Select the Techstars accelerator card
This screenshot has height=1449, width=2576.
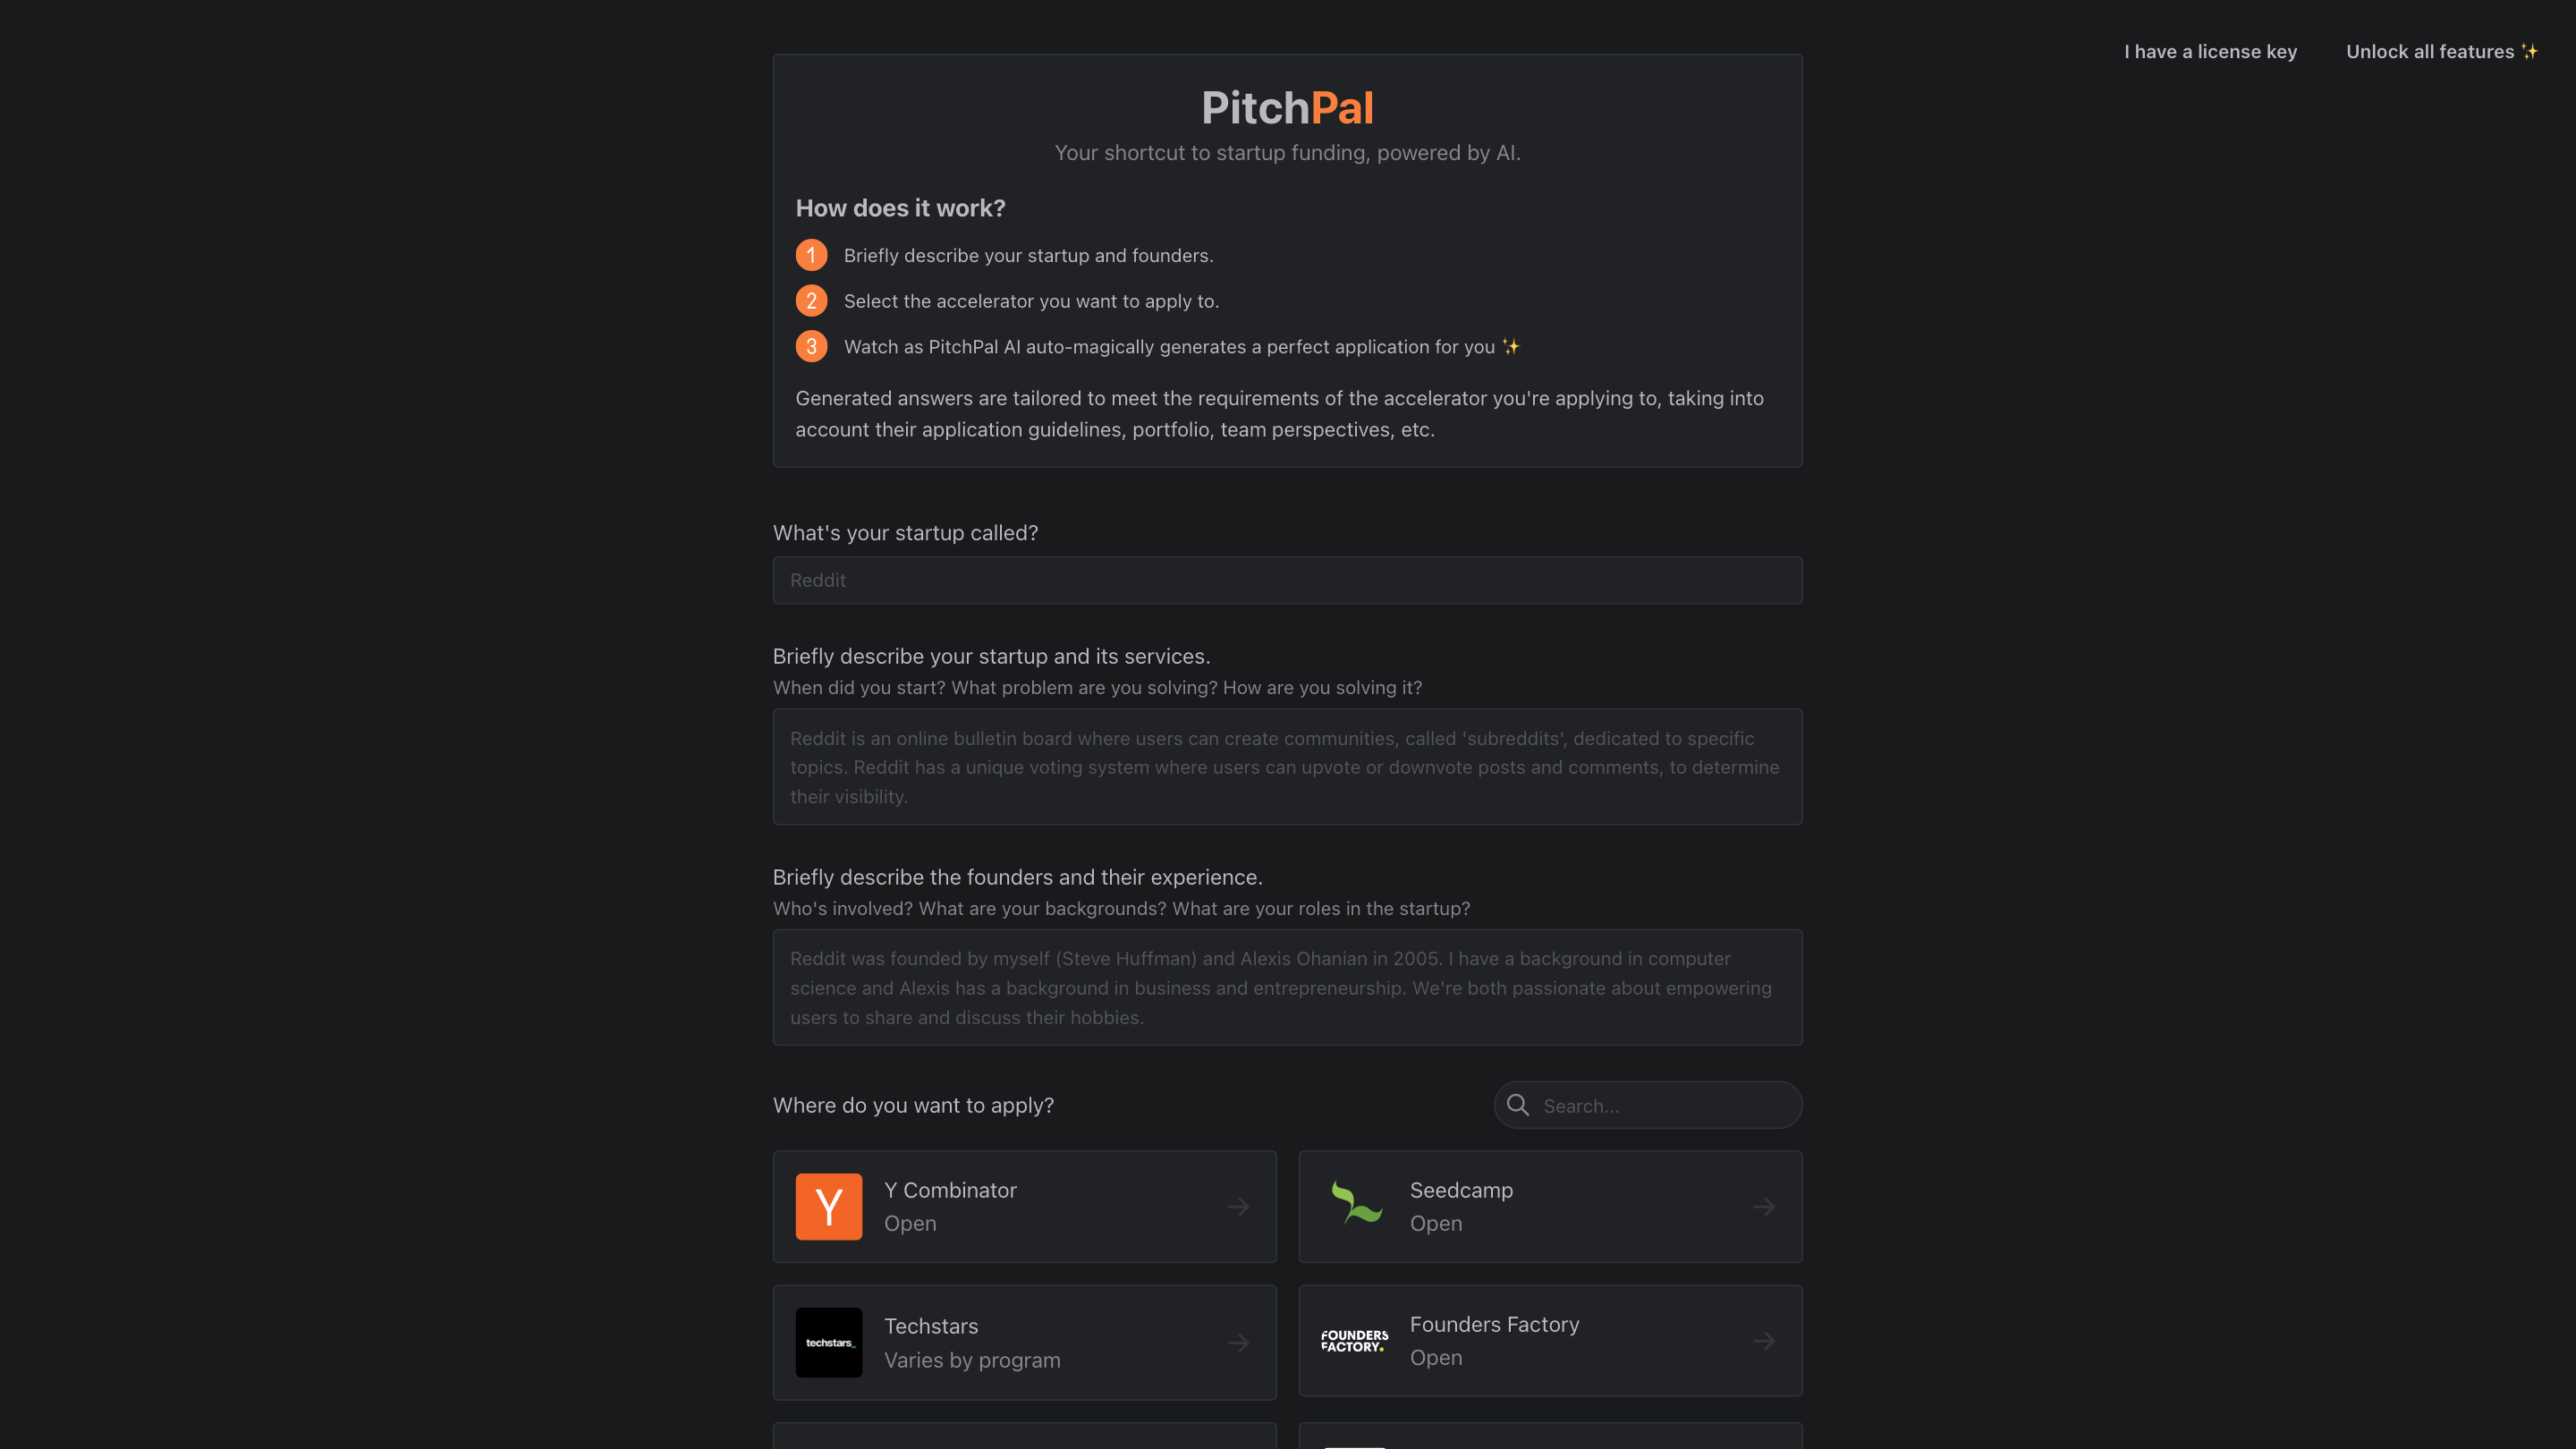tap(1024, 1342)
